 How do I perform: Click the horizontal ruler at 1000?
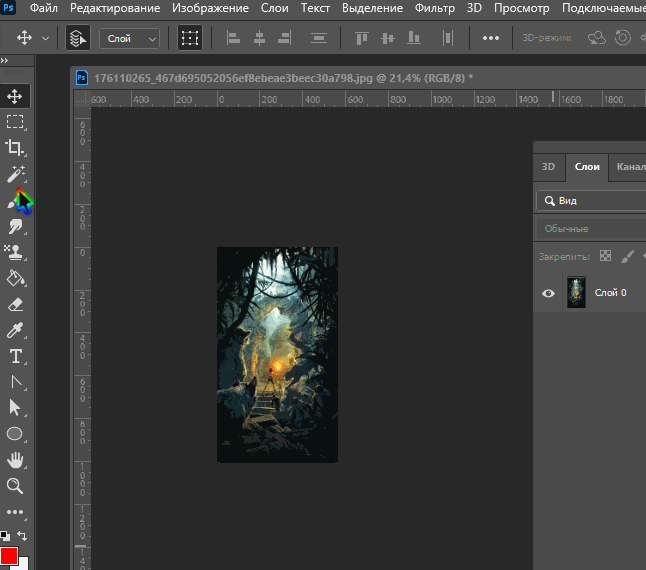442,99
